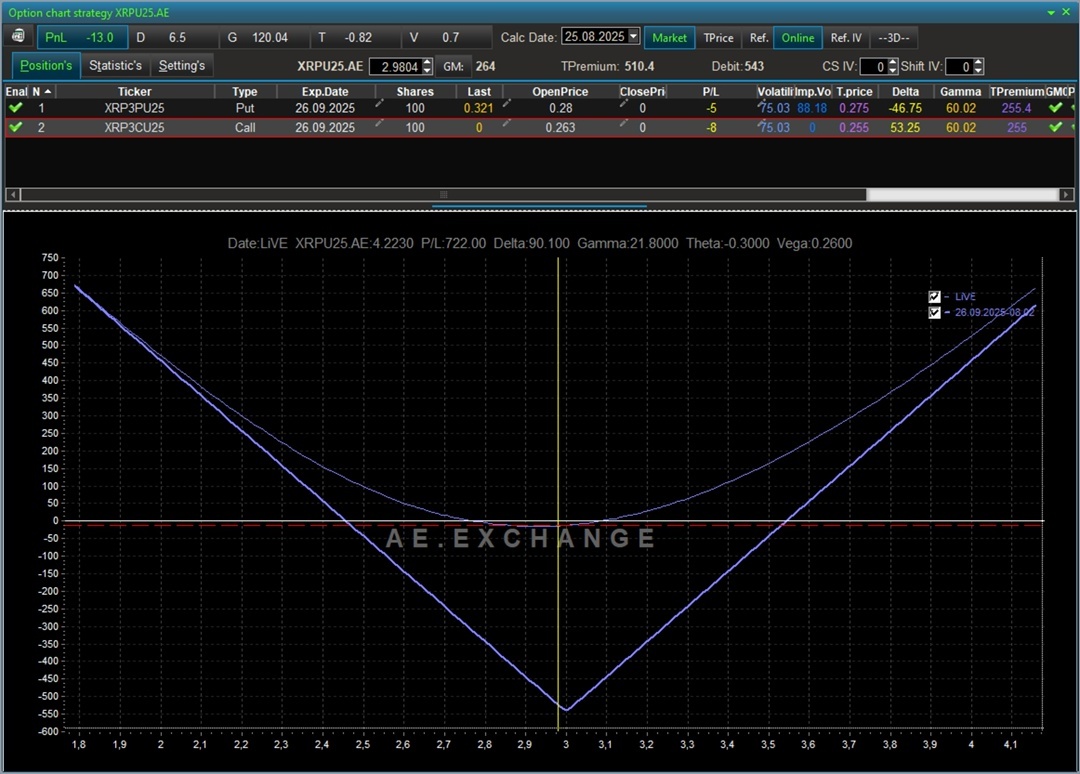Click the T theta indicator button
Viewport: 1080px width, 774px height.
355,37
